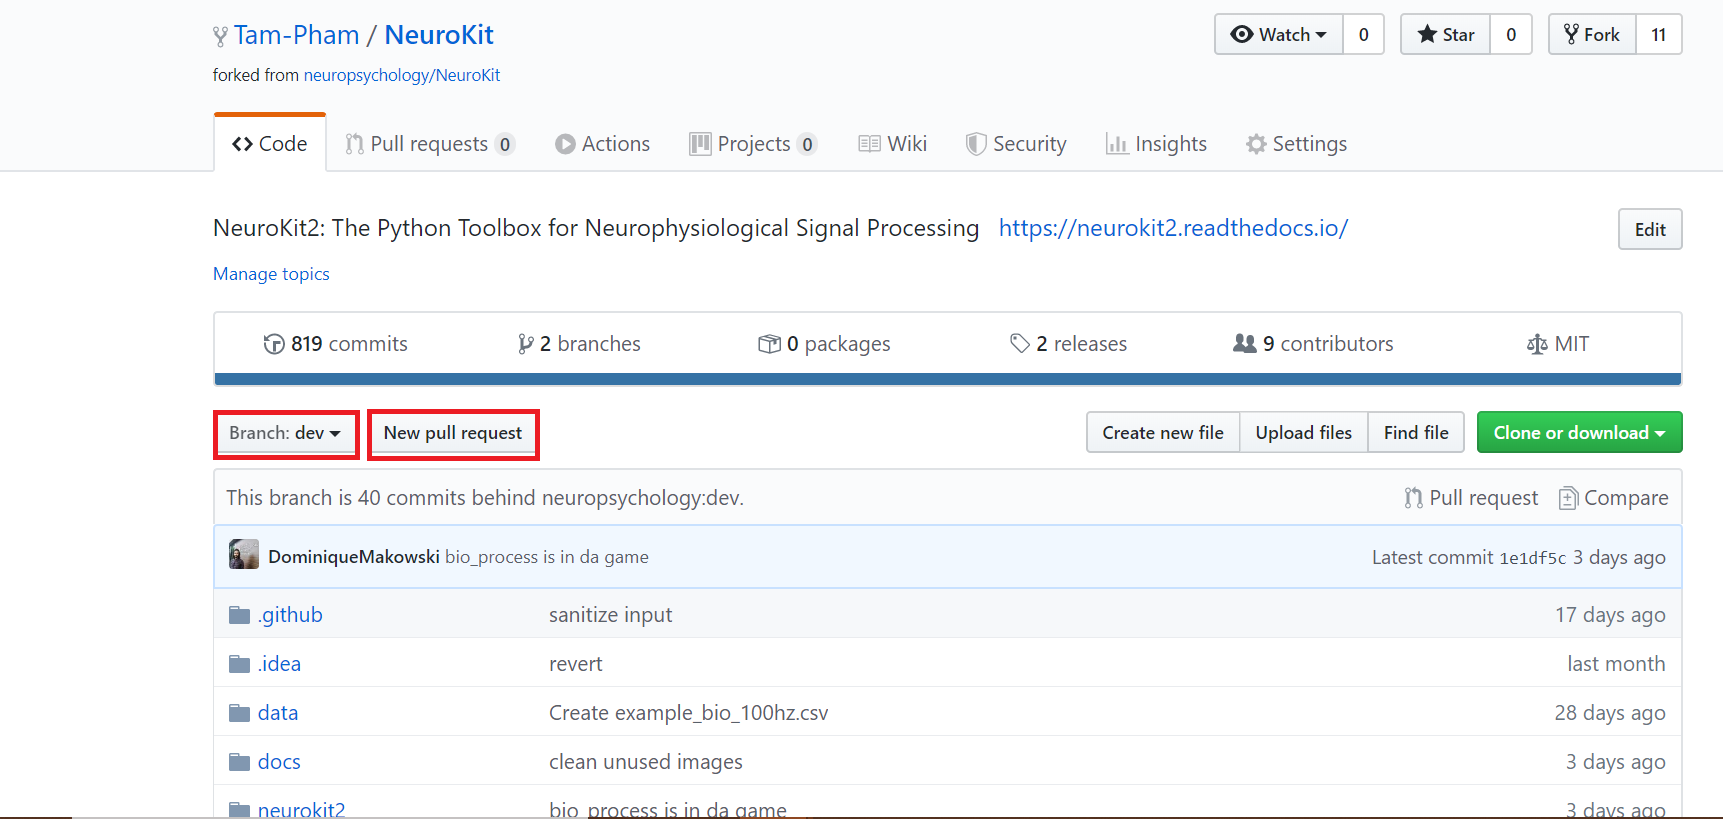
Task: Open the NeuroKit repository title link
Action: [x=439, y=35]
